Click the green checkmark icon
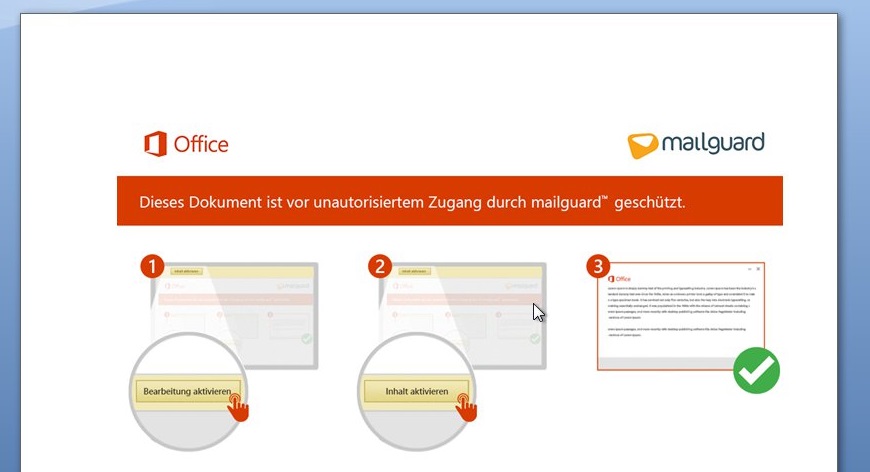870x472 pixels. point(756,369)
